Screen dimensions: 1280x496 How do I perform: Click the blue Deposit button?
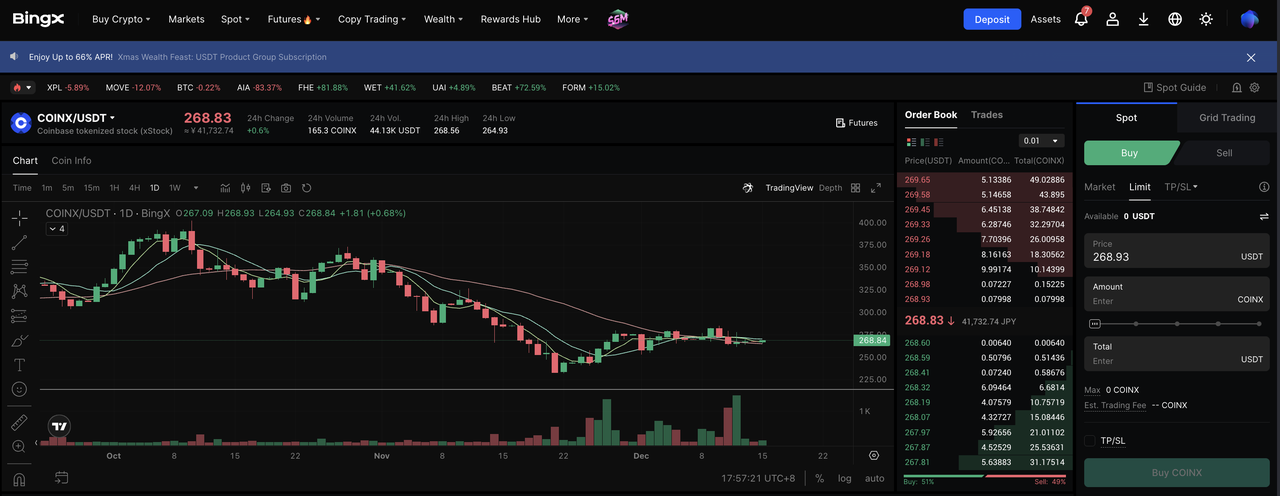tap(992, 19)
